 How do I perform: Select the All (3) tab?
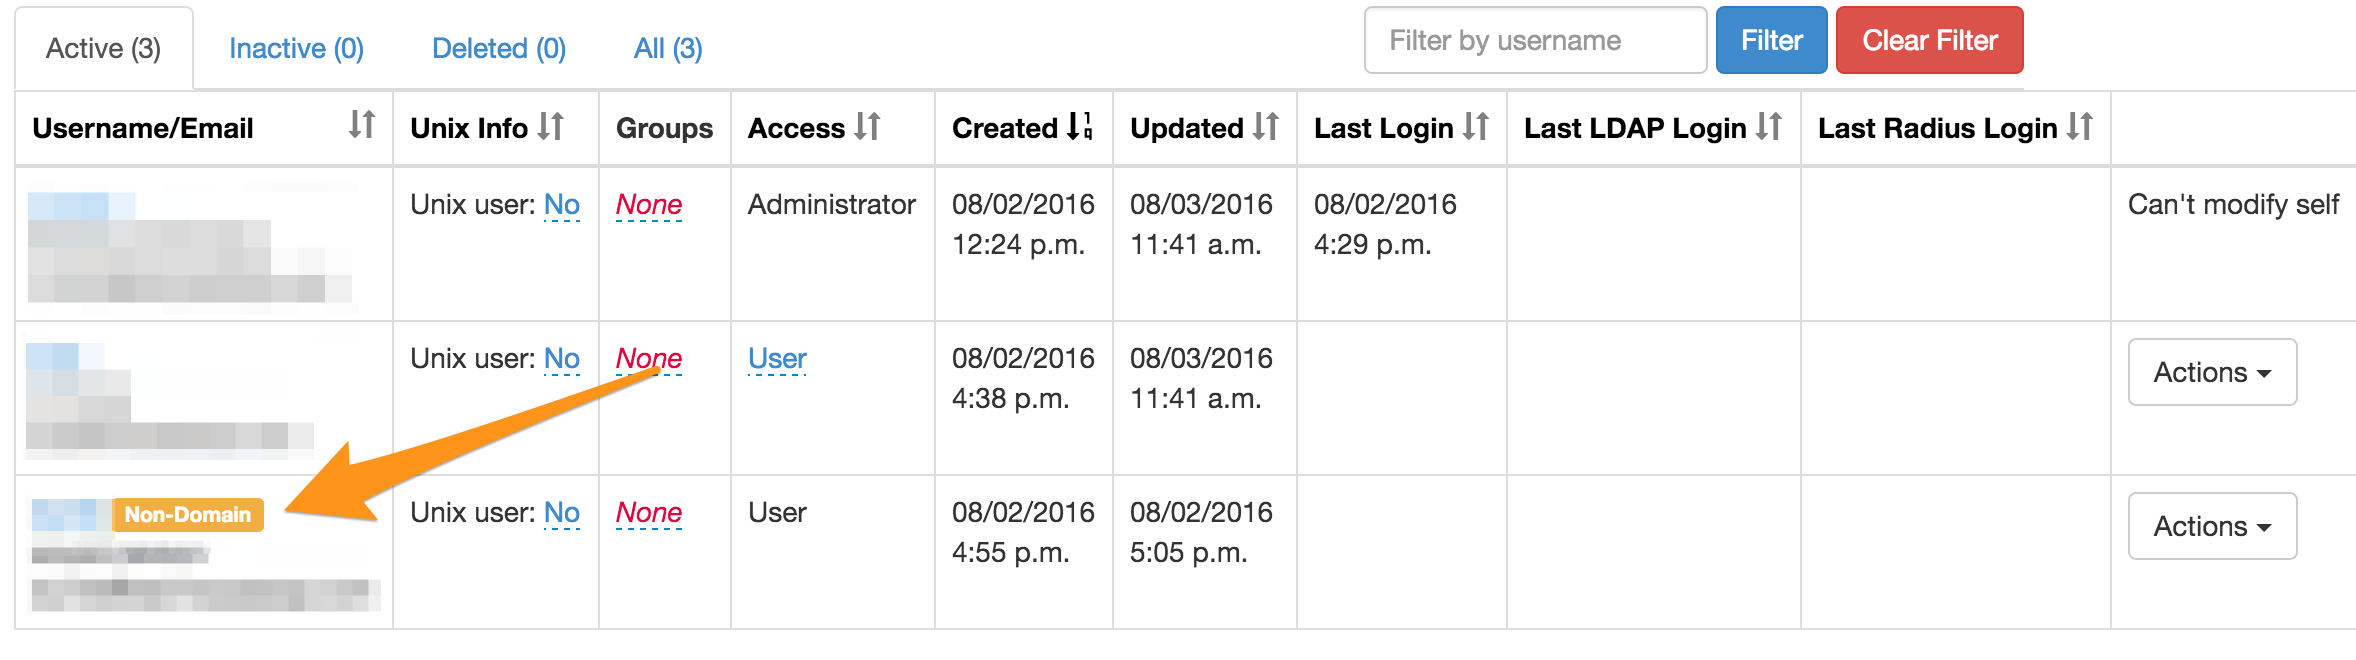[x=668, y=48]
